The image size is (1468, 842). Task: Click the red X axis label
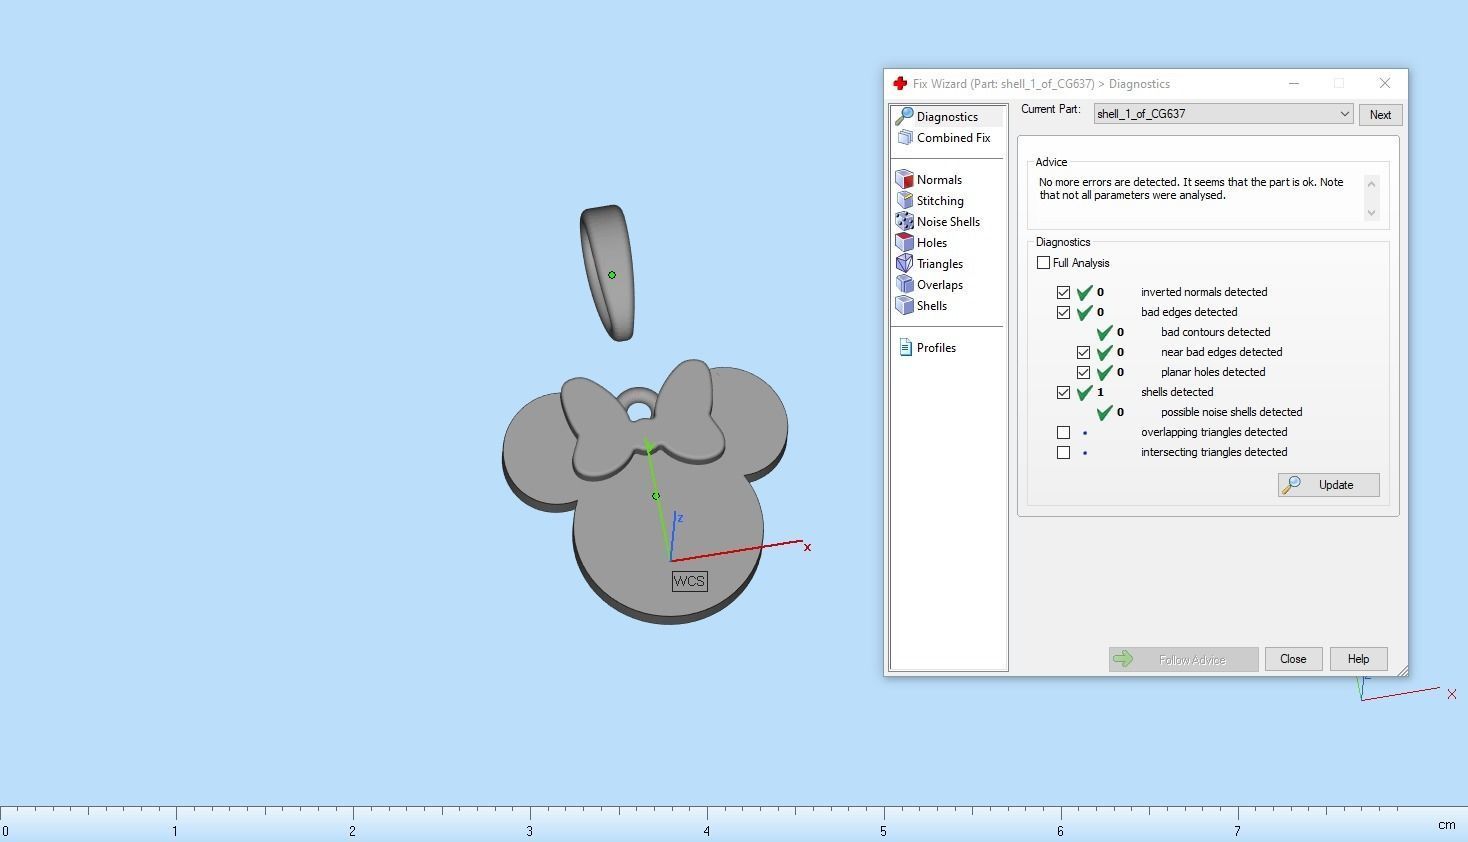(807, 547)
